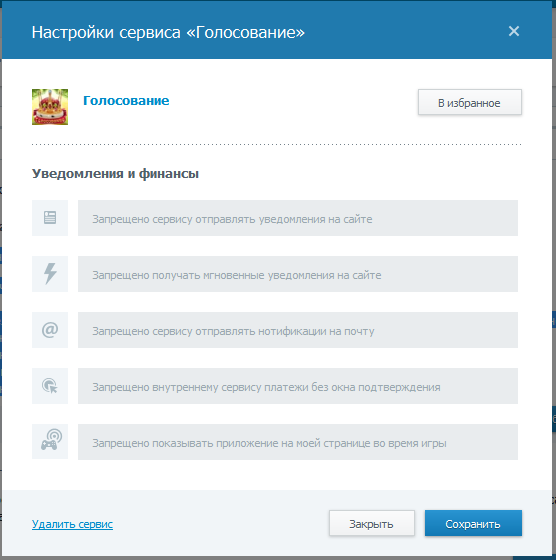
Task: Toggle 'Запрещено сервису отправлять нотификации на почту'
Action: [x=298, y=330]
